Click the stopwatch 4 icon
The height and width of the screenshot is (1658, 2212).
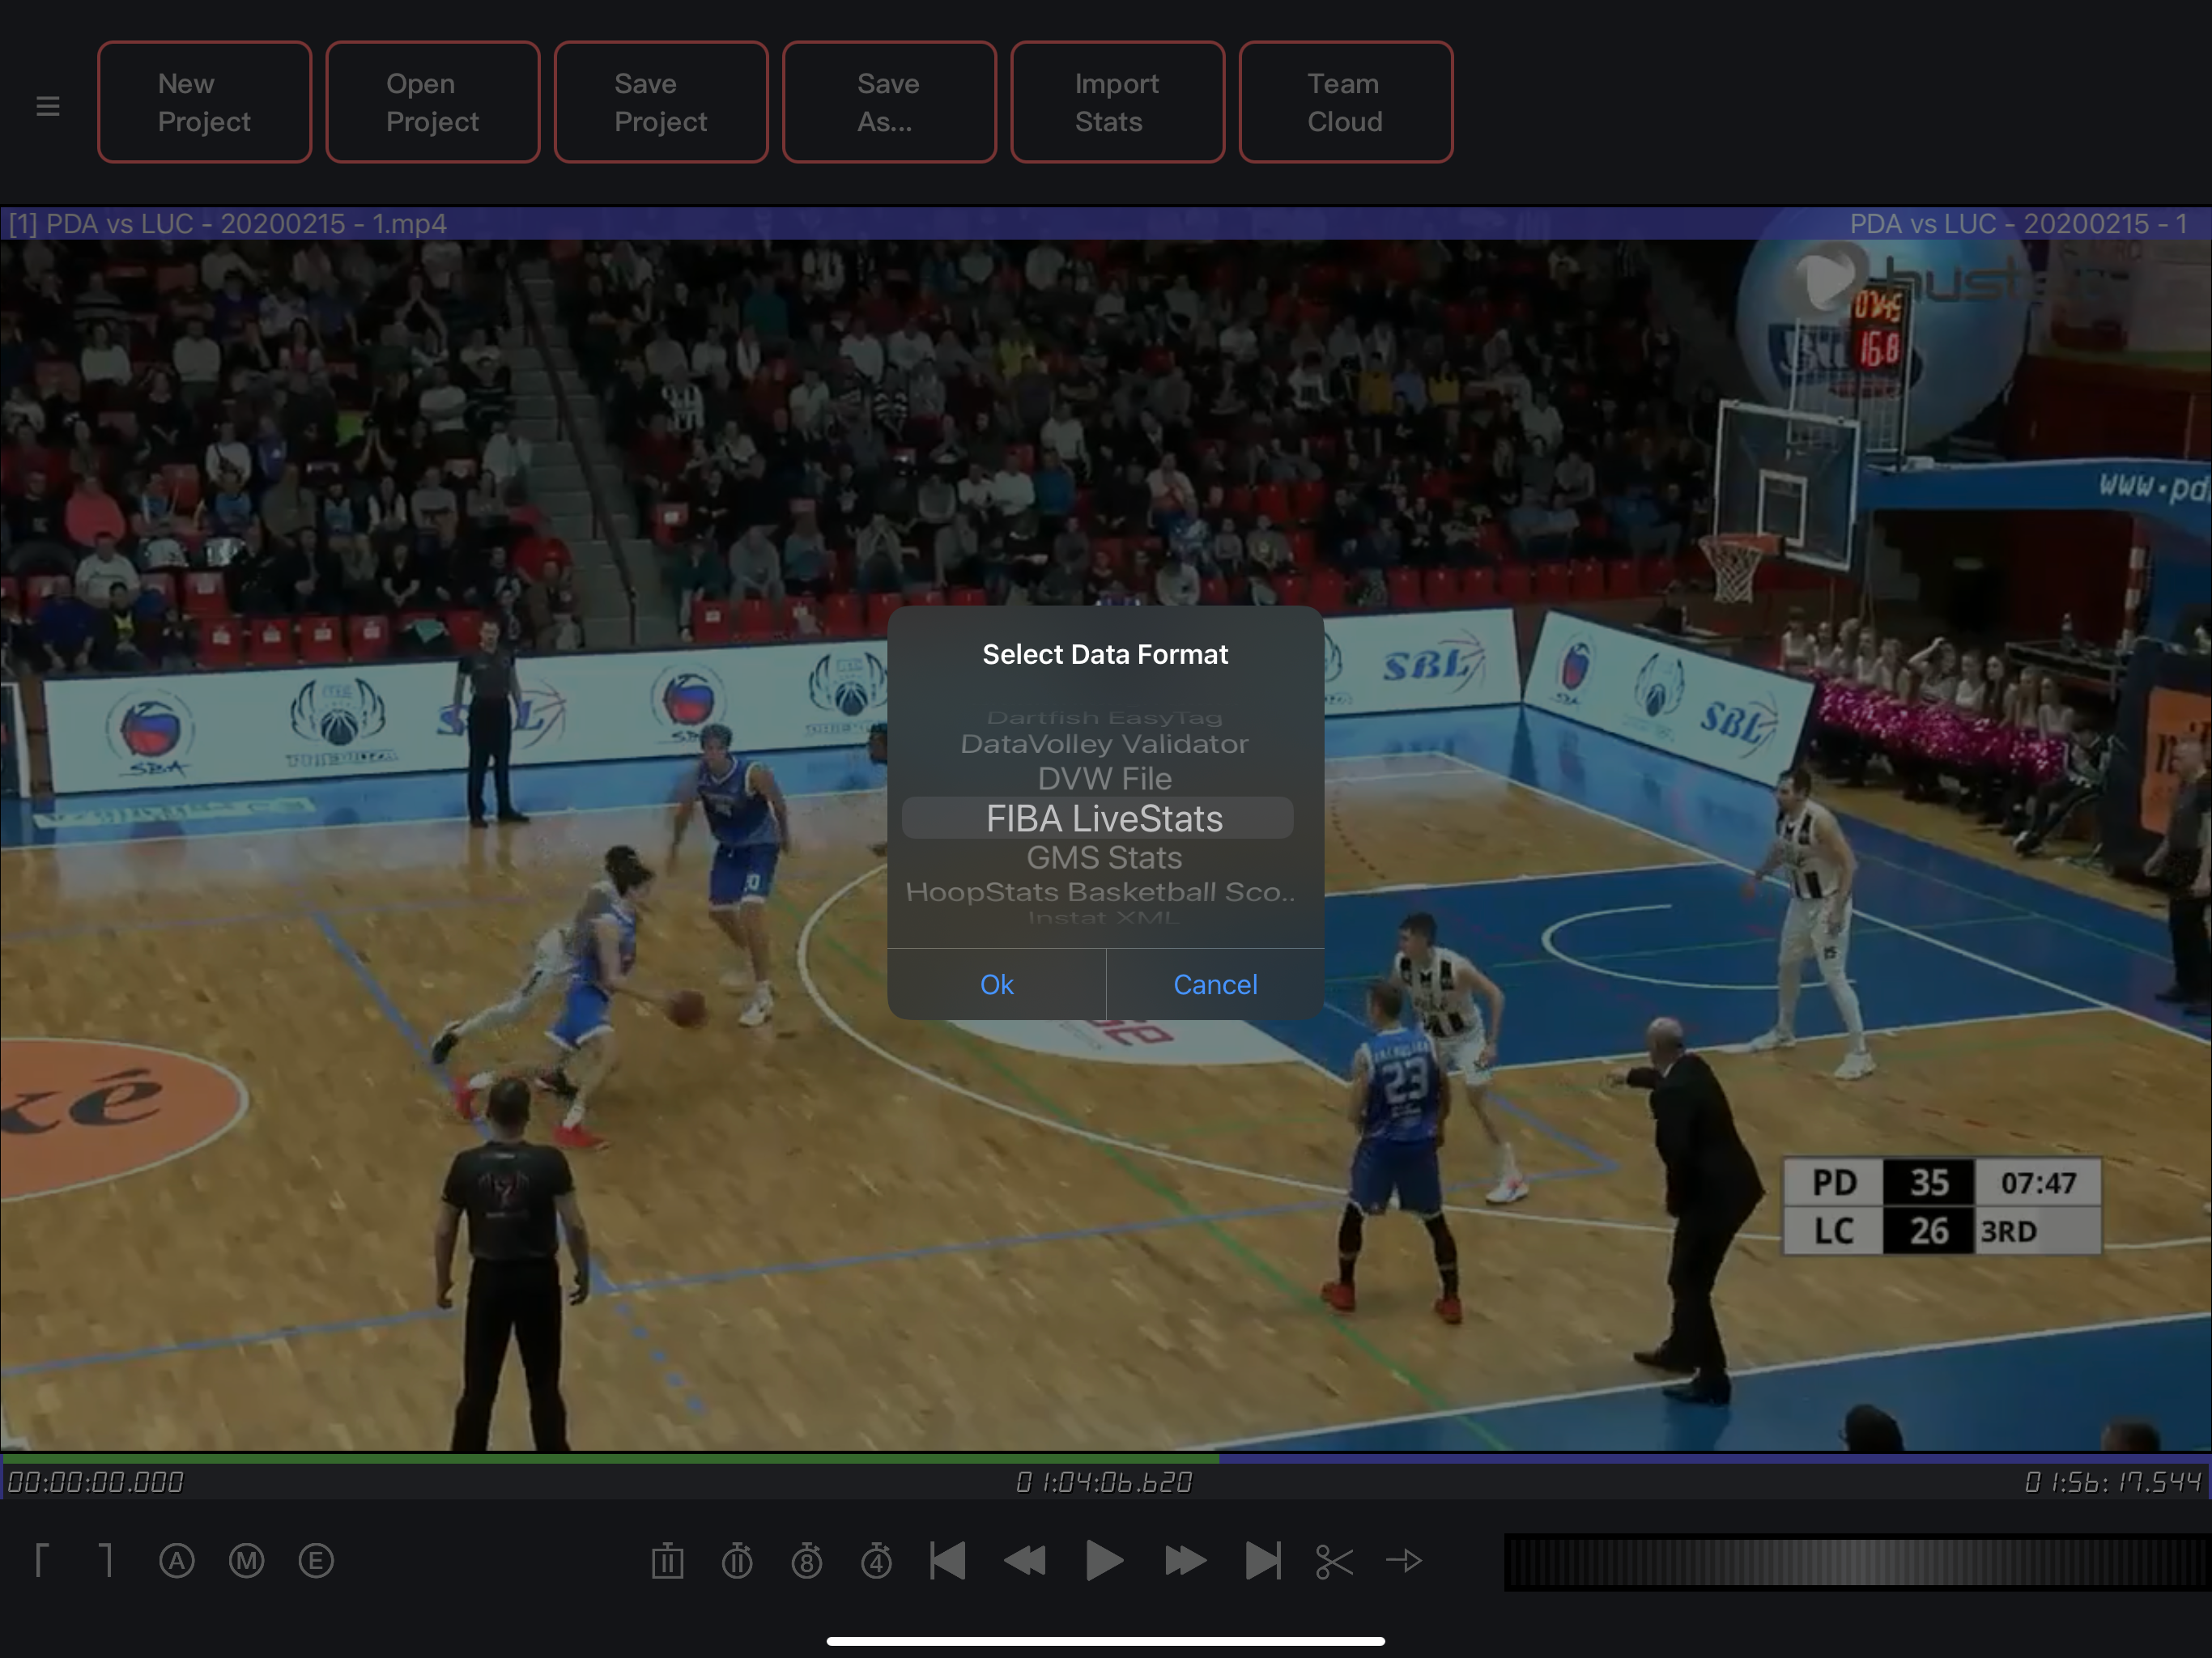pos(876,1561)
